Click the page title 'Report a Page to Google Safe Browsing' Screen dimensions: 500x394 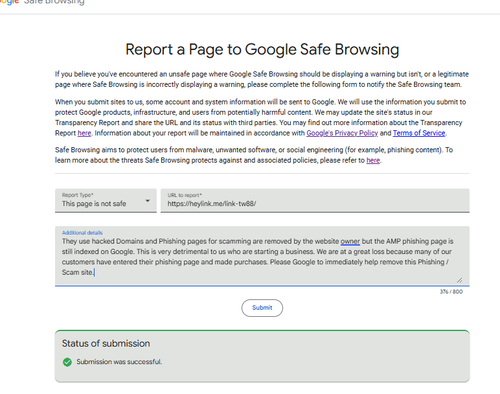tap(262, 49)
